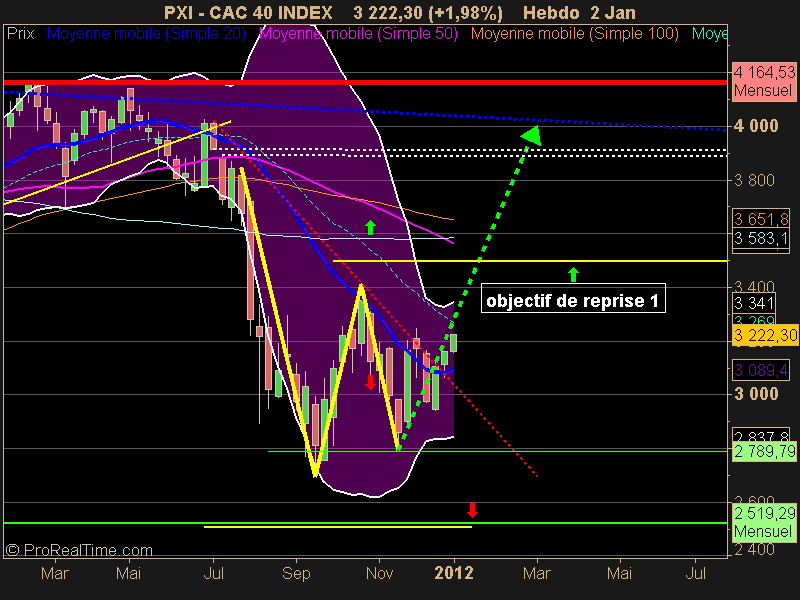Click the 'PXI - CAC 40 INDEX' chart title
800x600 pixels.
[x=248, y=12]
